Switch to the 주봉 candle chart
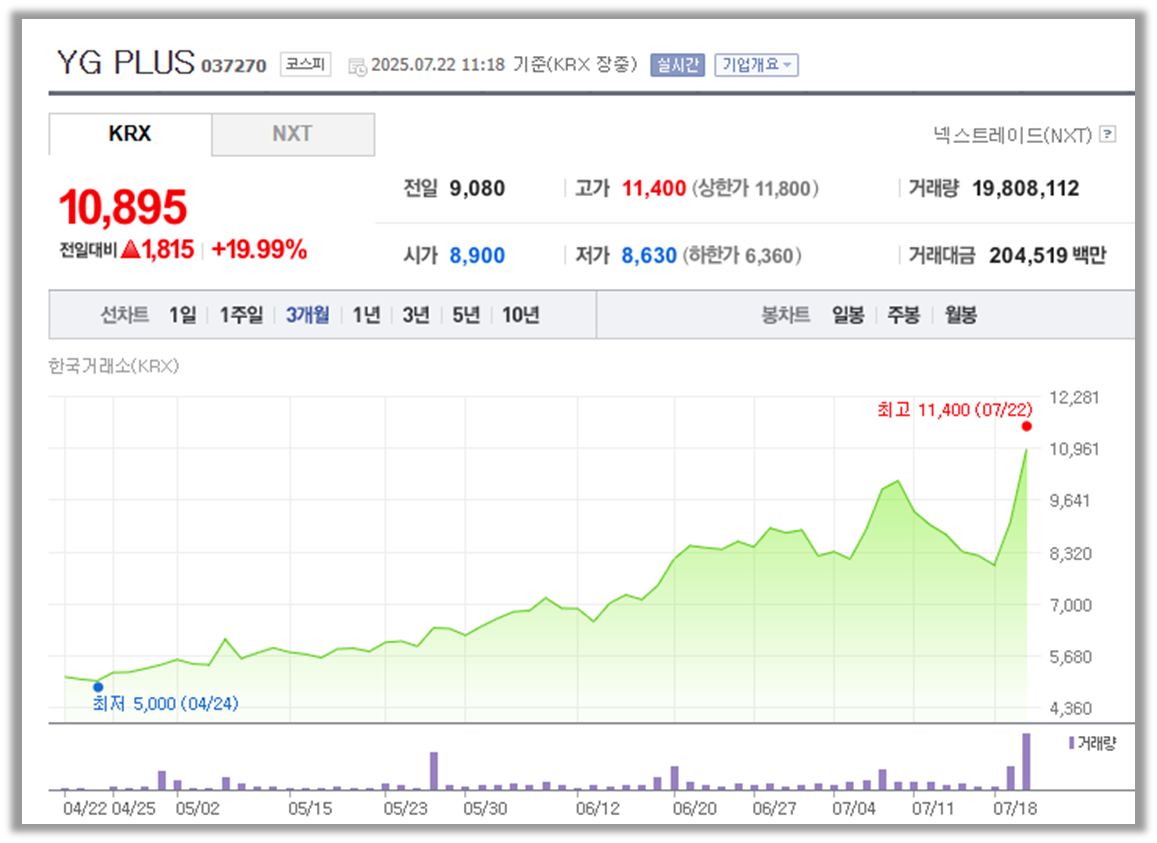The width and height of the screenshot is (1157, 843). coord(903,315)
